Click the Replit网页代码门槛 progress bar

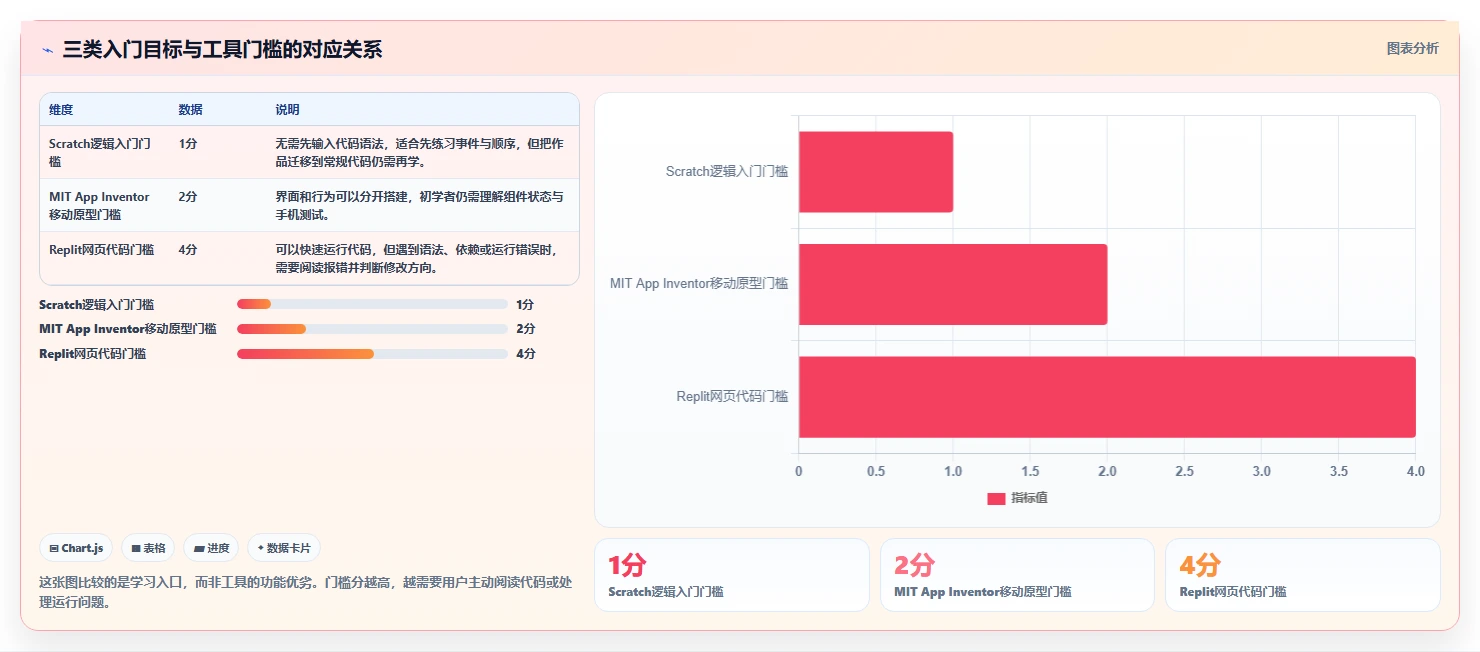tap(372, 354)
